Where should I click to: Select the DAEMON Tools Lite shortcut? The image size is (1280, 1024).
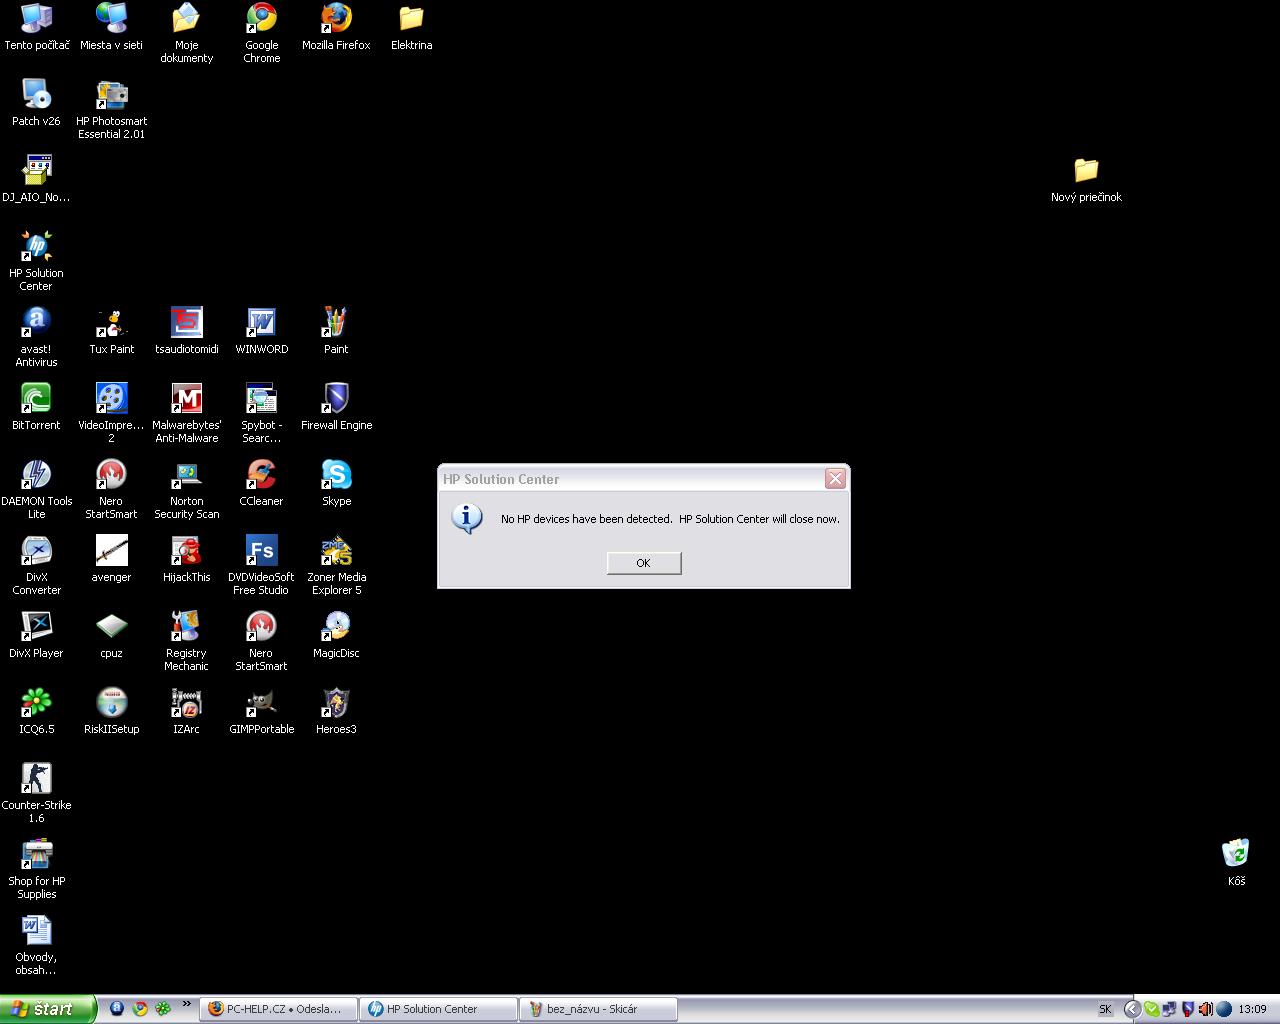pos(36,489)
